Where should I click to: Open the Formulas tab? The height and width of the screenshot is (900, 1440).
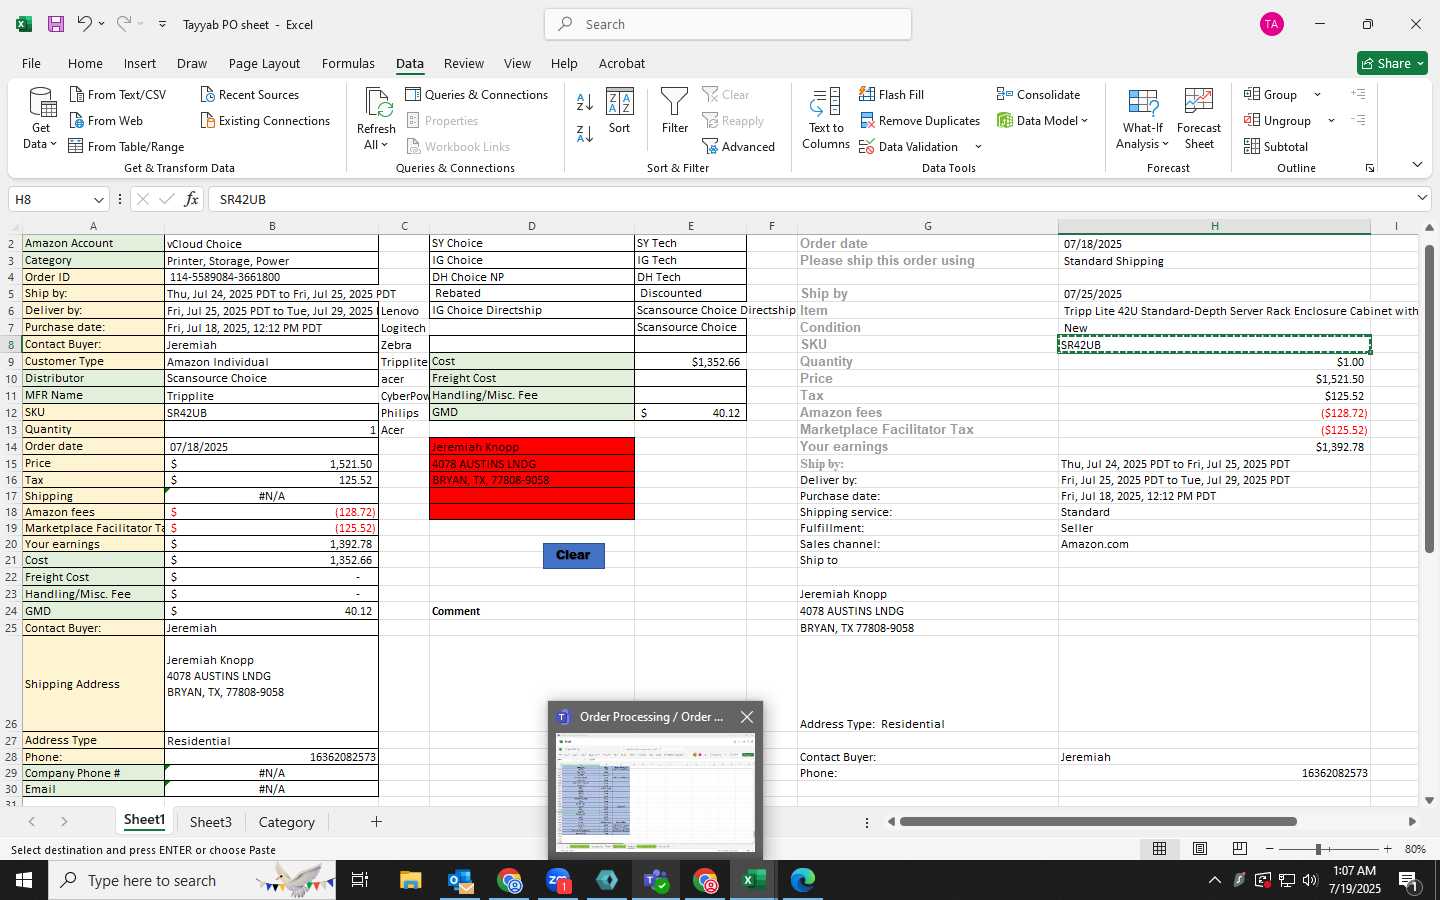(348, 63)
